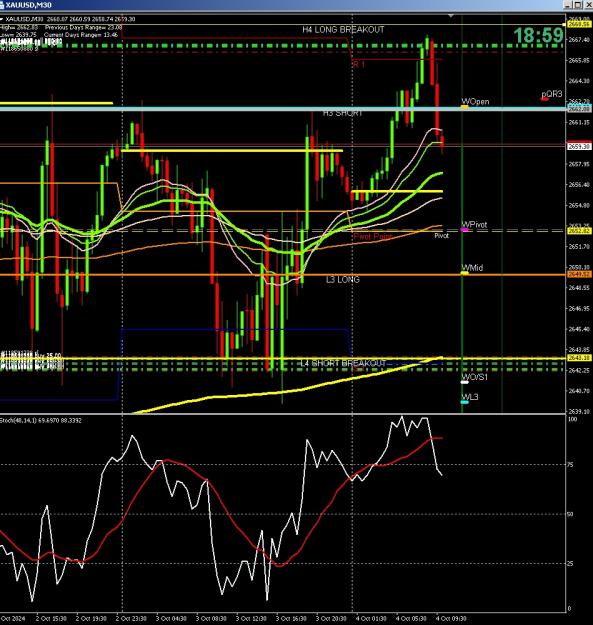This screenshot has height=625, width=593.
Task: Select the L4 SHORT BREAKOUT label
Action: pyautogui.click(x=343, y=363)
